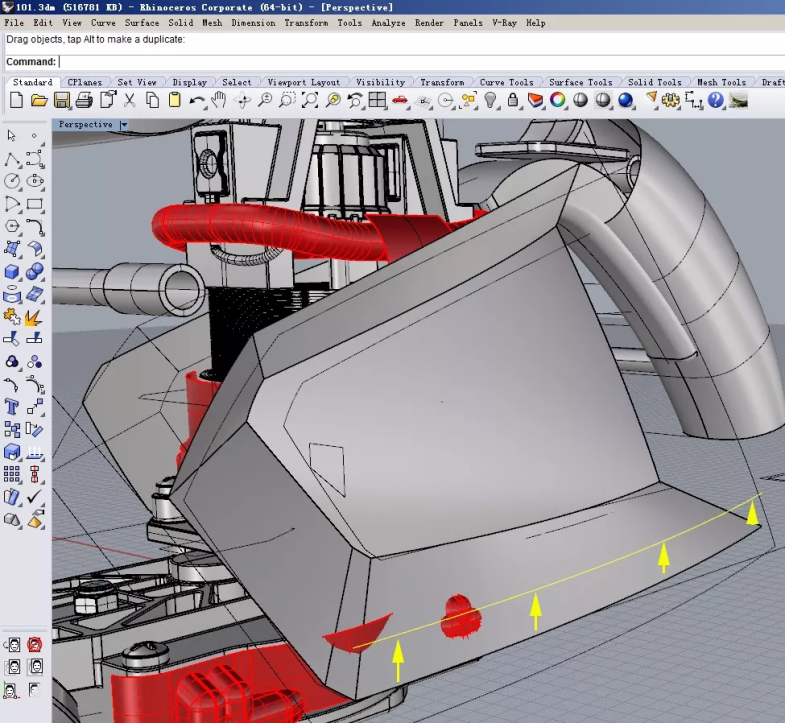Click the Hide objects lightbulb icon
Viewport: 785px width, 723px height.
pos(491,100)
